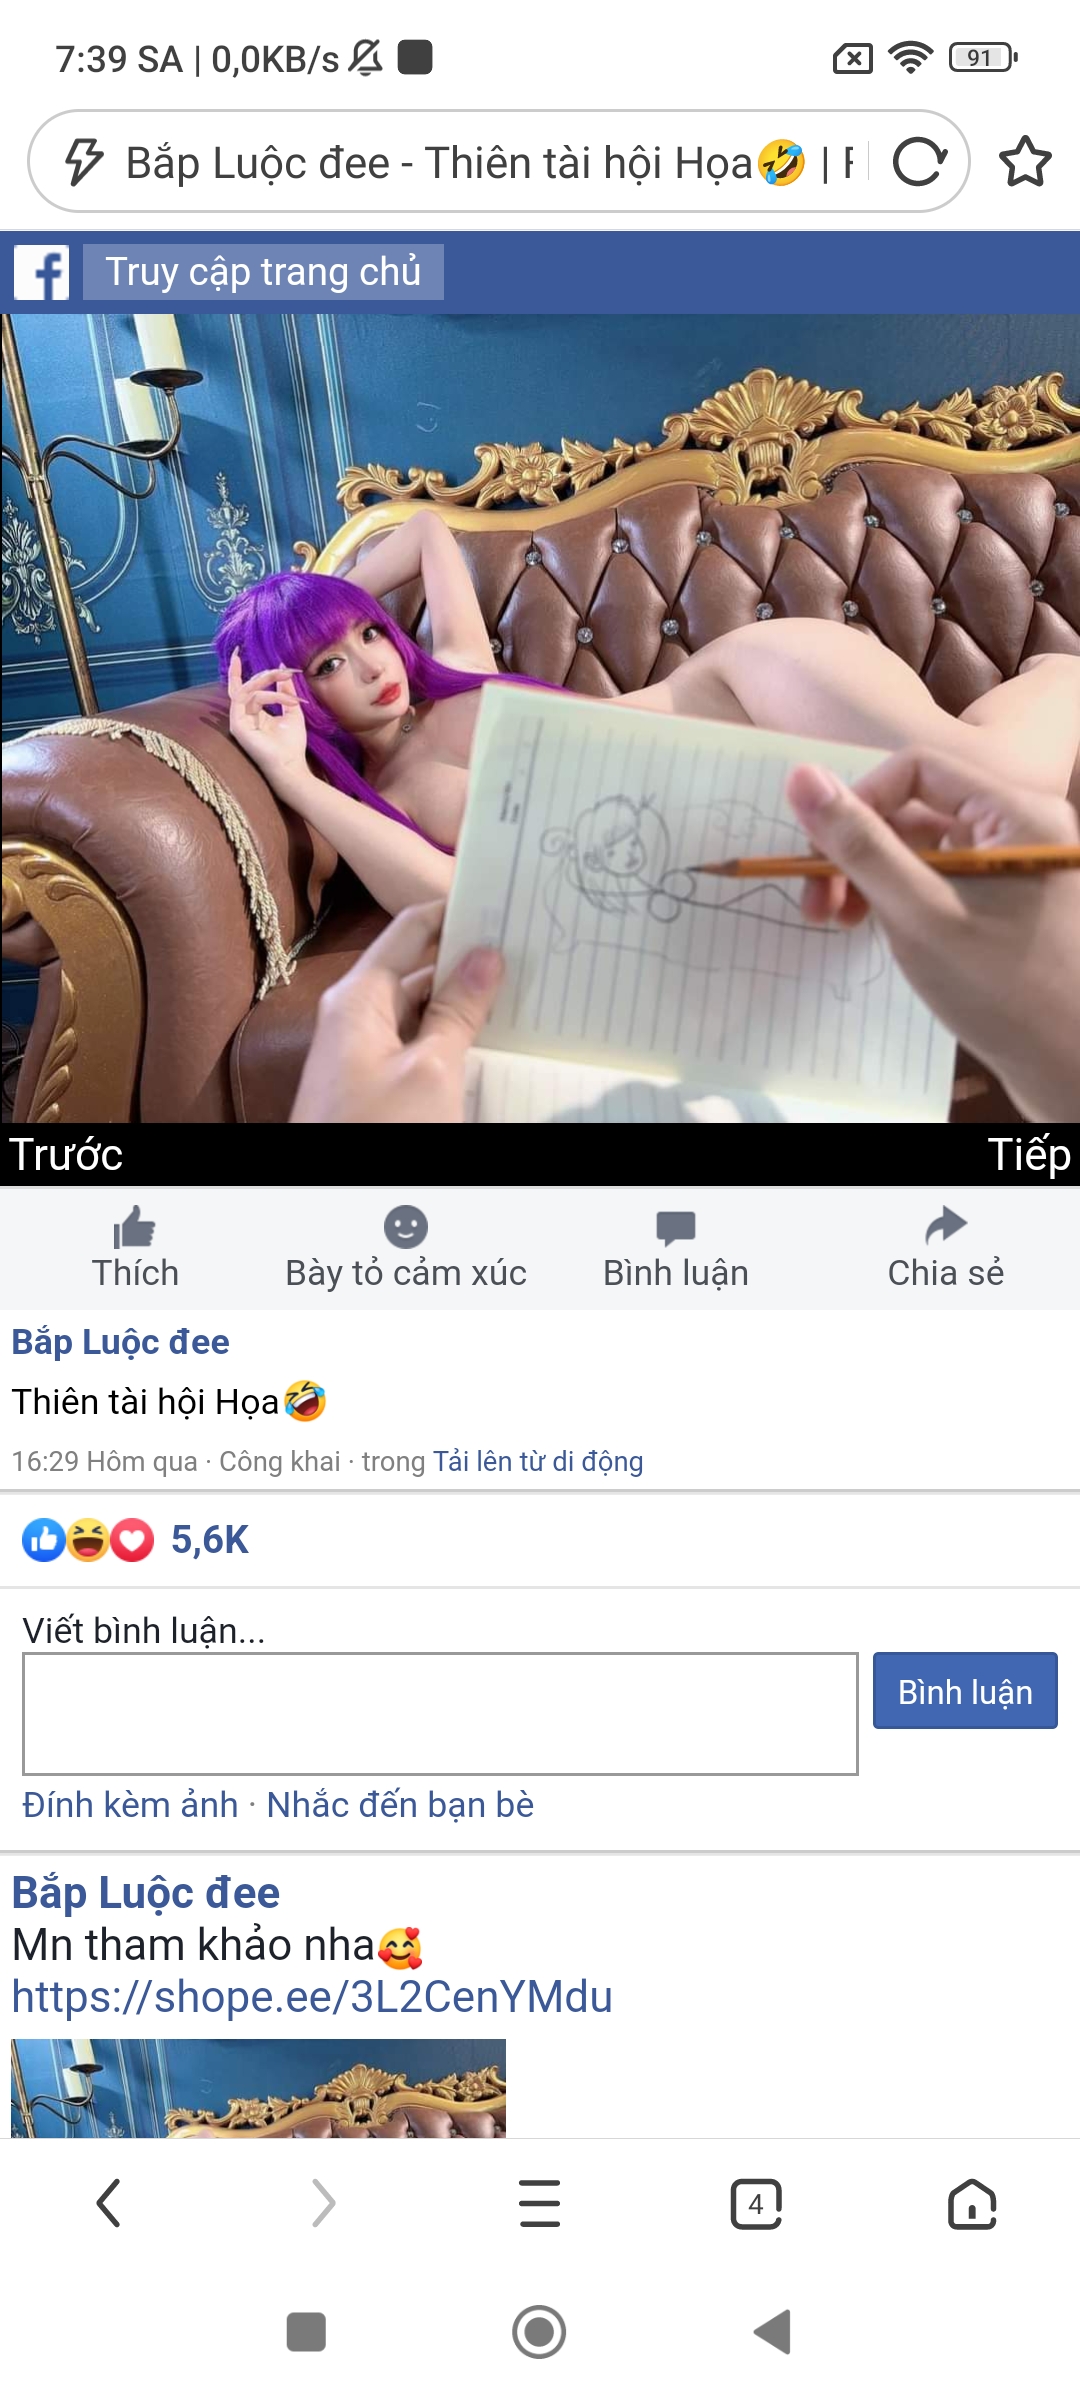This screenshot has height=2400, width=1080.
Task: Open browser hamburger menu
Action: tap(540, 2204)
